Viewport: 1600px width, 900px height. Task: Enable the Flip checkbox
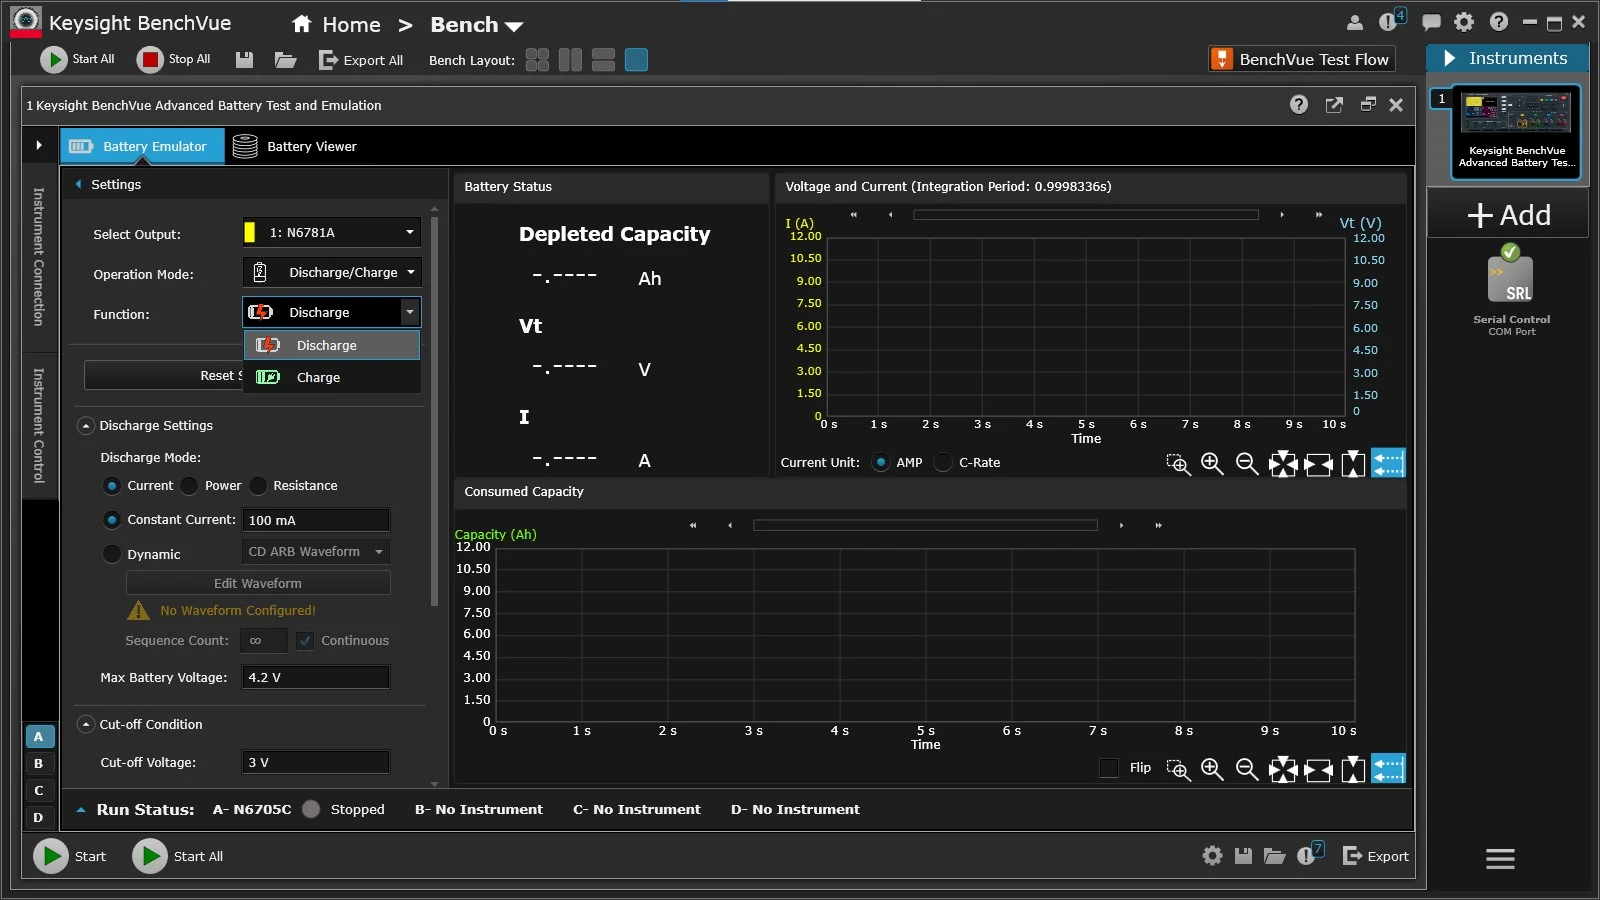pos(1109,768)
